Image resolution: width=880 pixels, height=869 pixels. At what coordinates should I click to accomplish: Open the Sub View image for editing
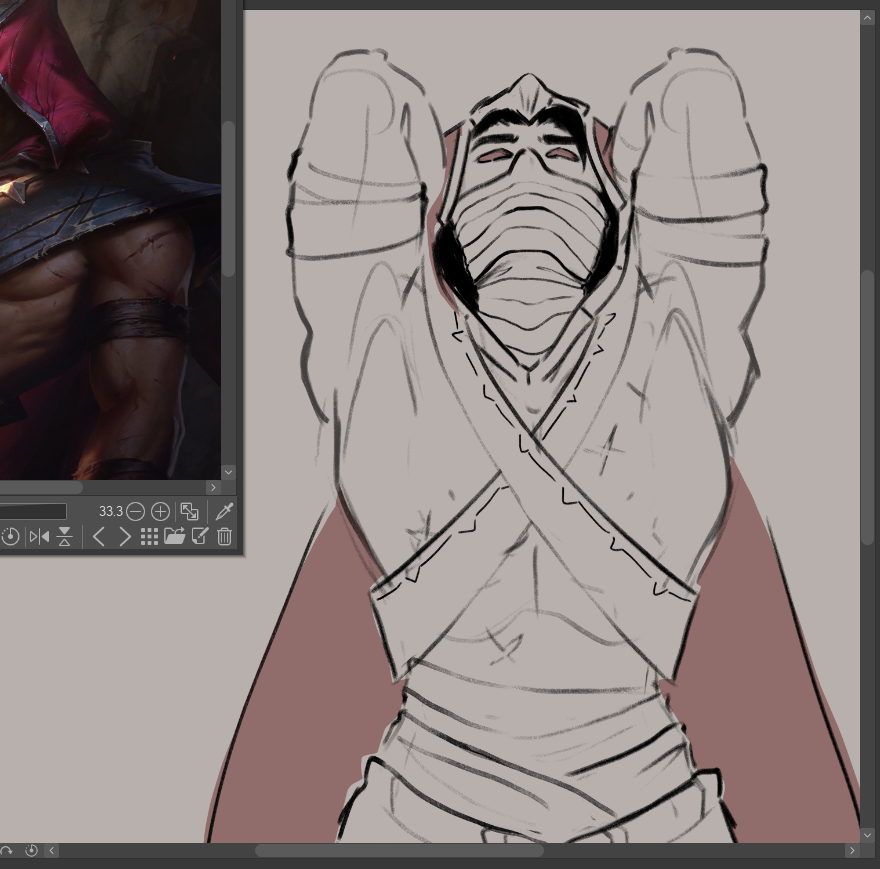click(x=200, y=537)
